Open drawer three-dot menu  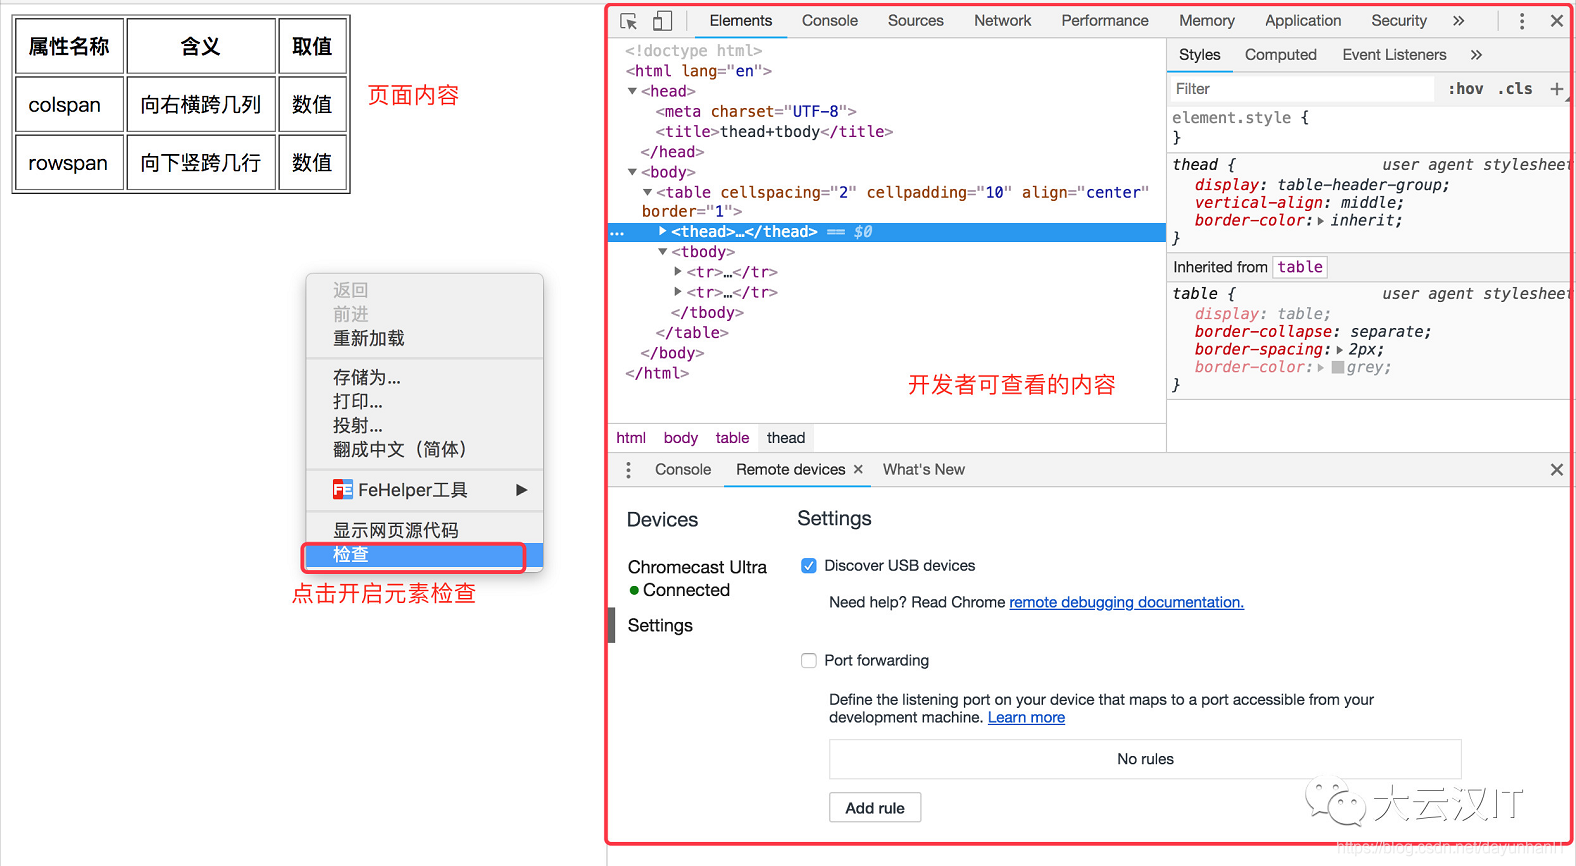628,470
